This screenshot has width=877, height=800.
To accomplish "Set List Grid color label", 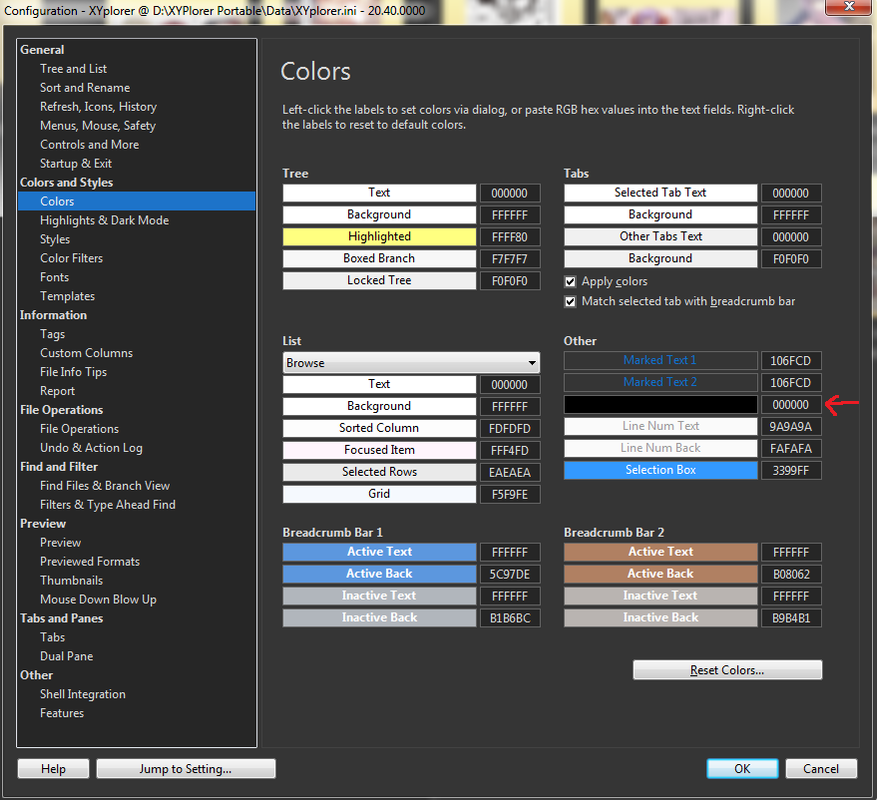I will 379,494.
